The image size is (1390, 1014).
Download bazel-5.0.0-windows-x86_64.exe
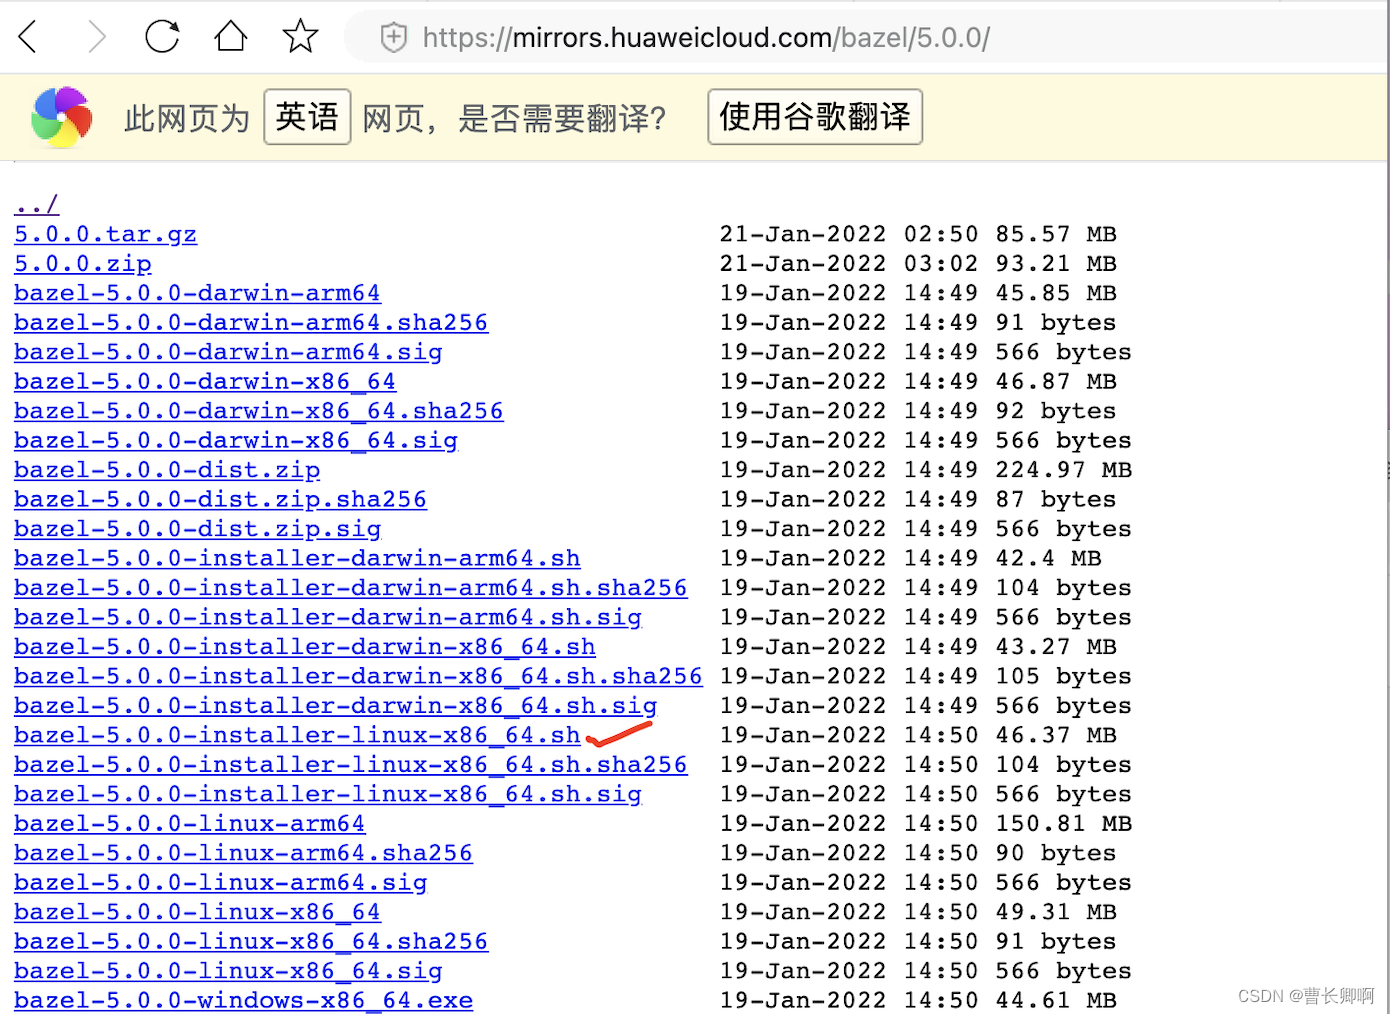242,1000
